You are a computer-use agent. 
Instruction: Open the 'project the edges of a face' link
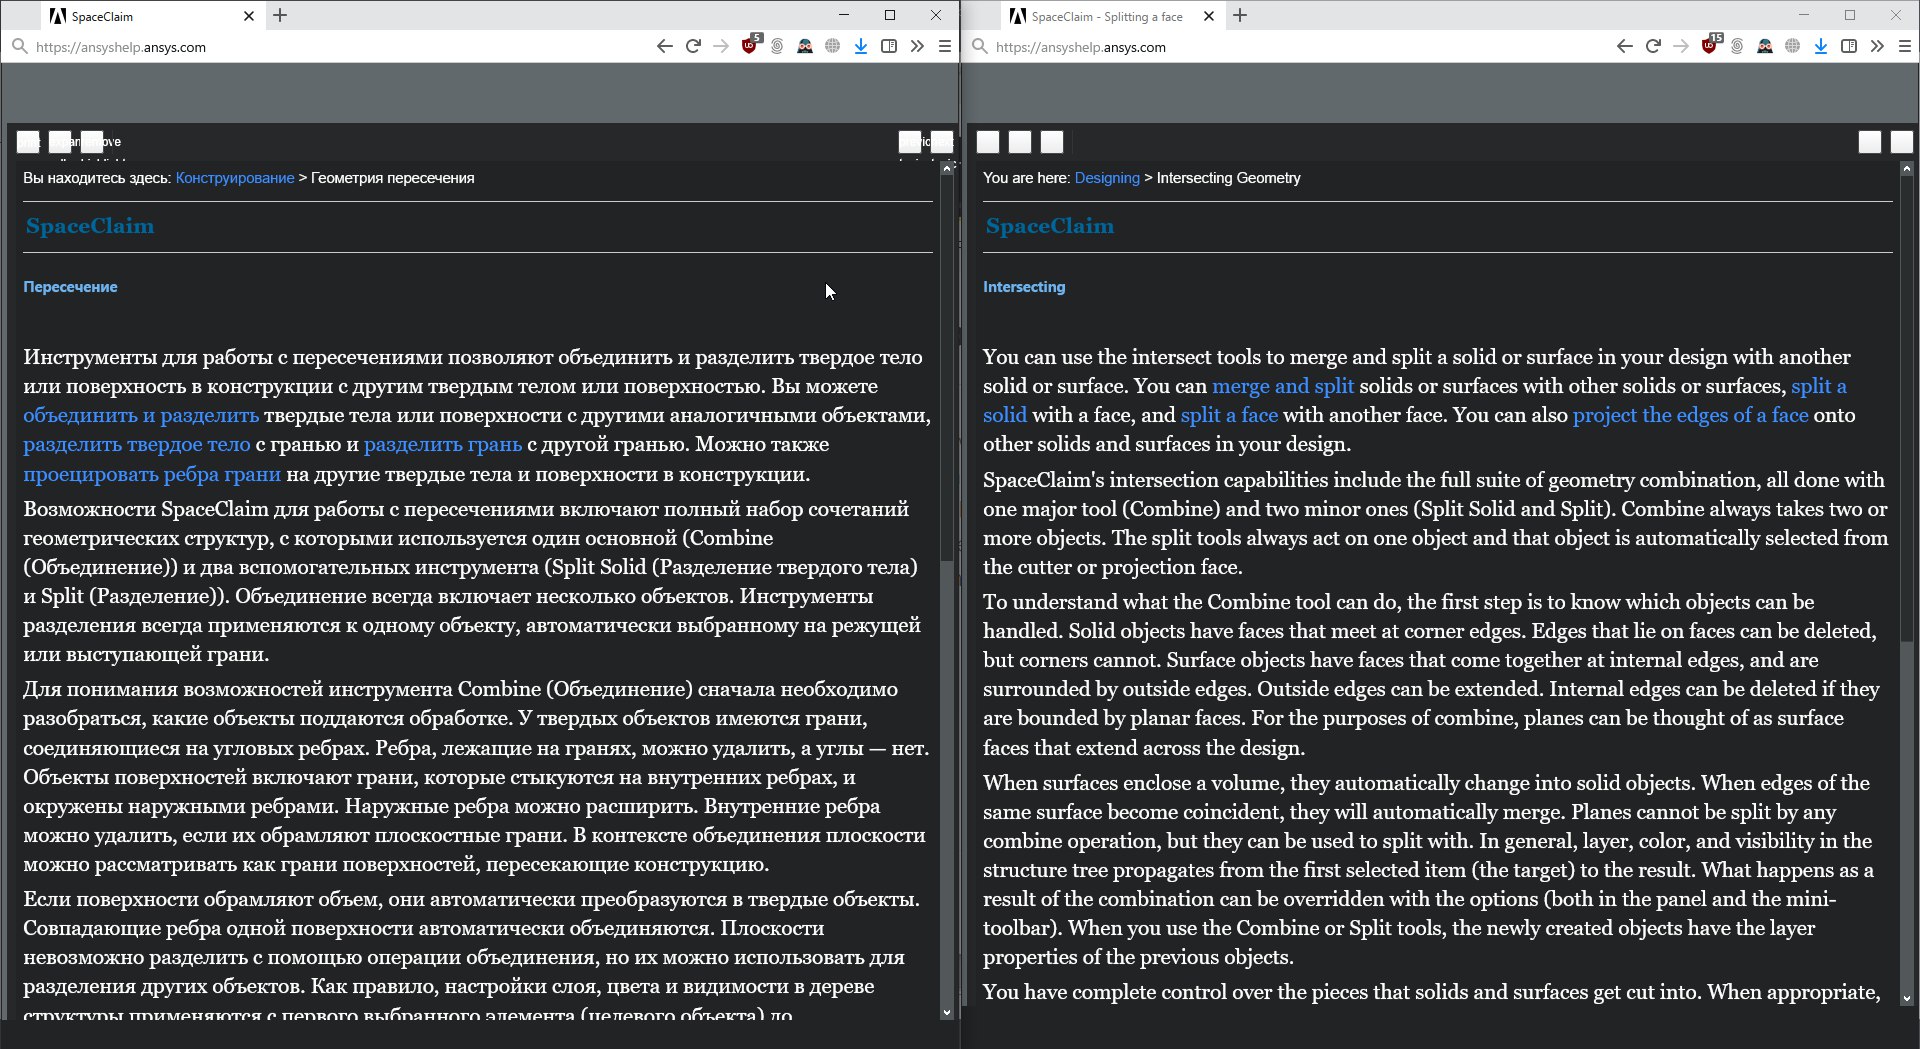tap(1691, 415)
